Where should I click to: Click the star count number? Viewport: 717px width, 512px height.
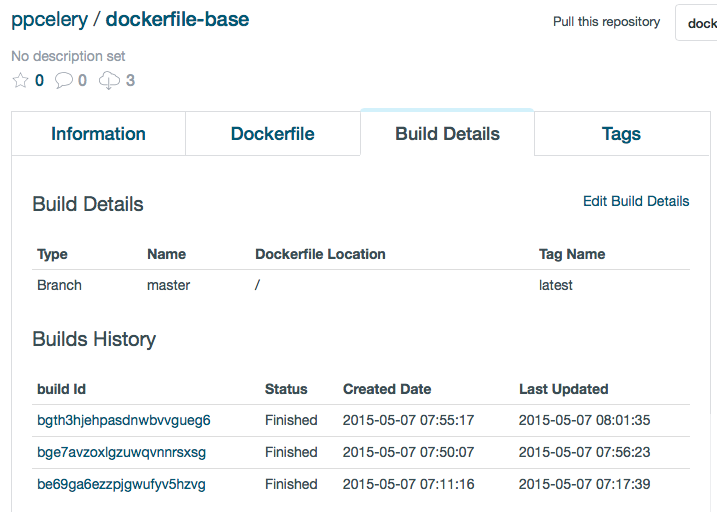[39, 81]
